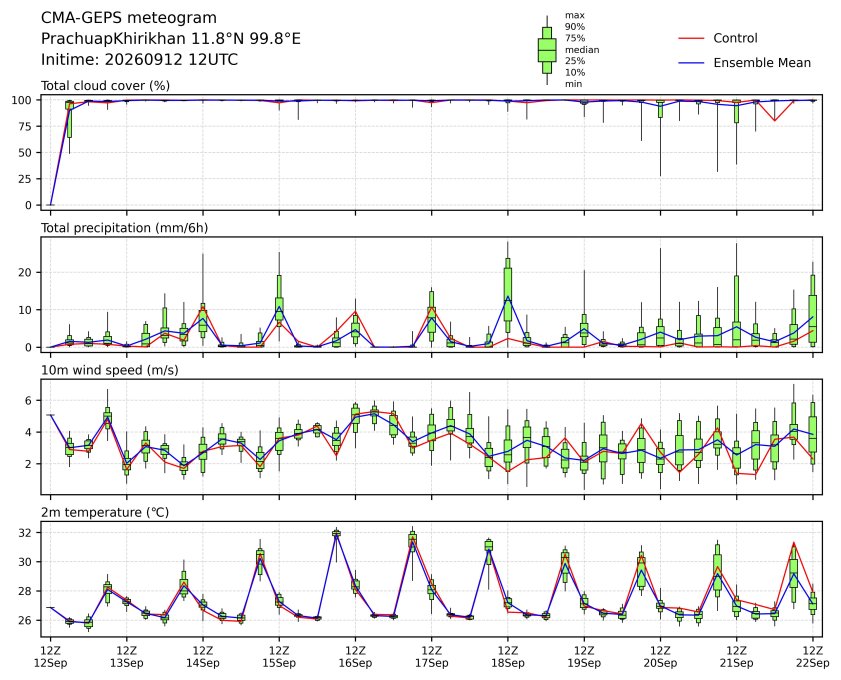Screen dimensions: 841x680
Task: Click the 32 tick on temperature axis
Action: pyautogui.click(x=26, y=533)
